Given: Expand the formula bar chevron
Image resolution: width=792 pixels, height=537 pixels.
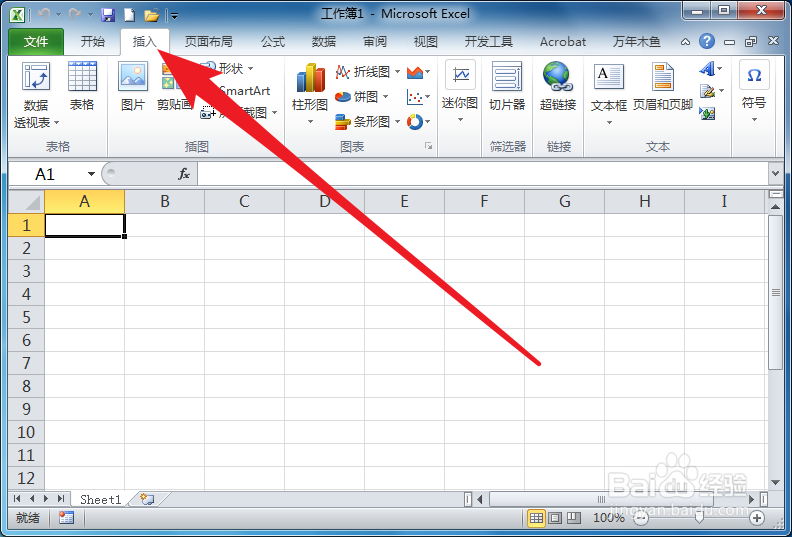Looking at the screenshot, I should click(775, 174).
